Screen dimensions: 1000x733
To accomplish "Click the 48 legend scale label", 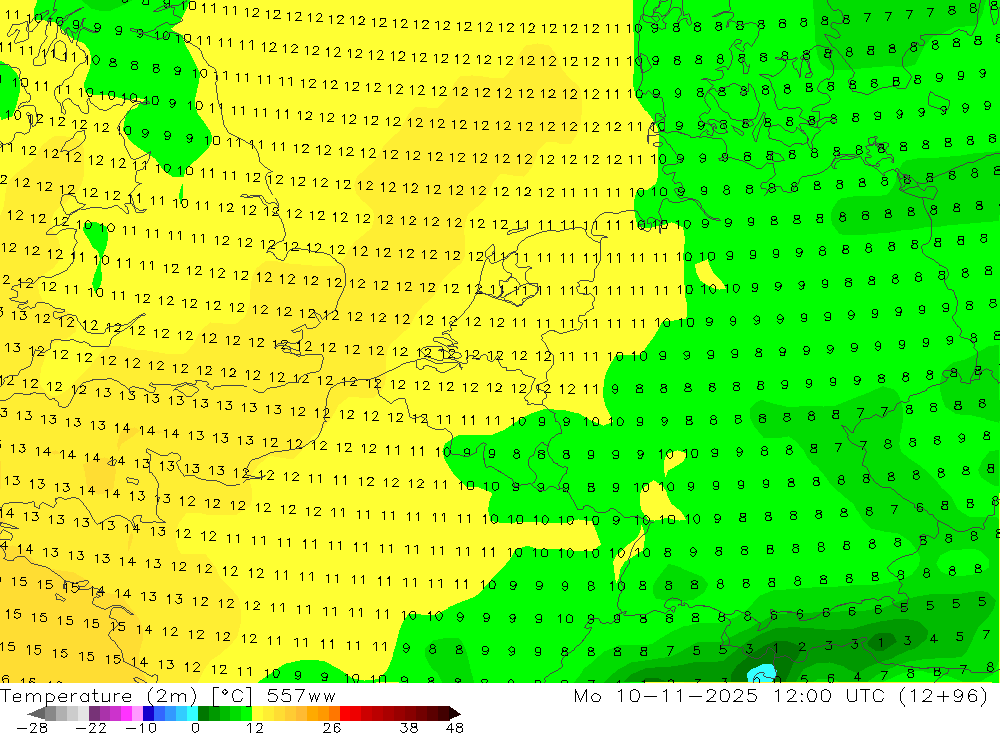I will click(455, 728).
